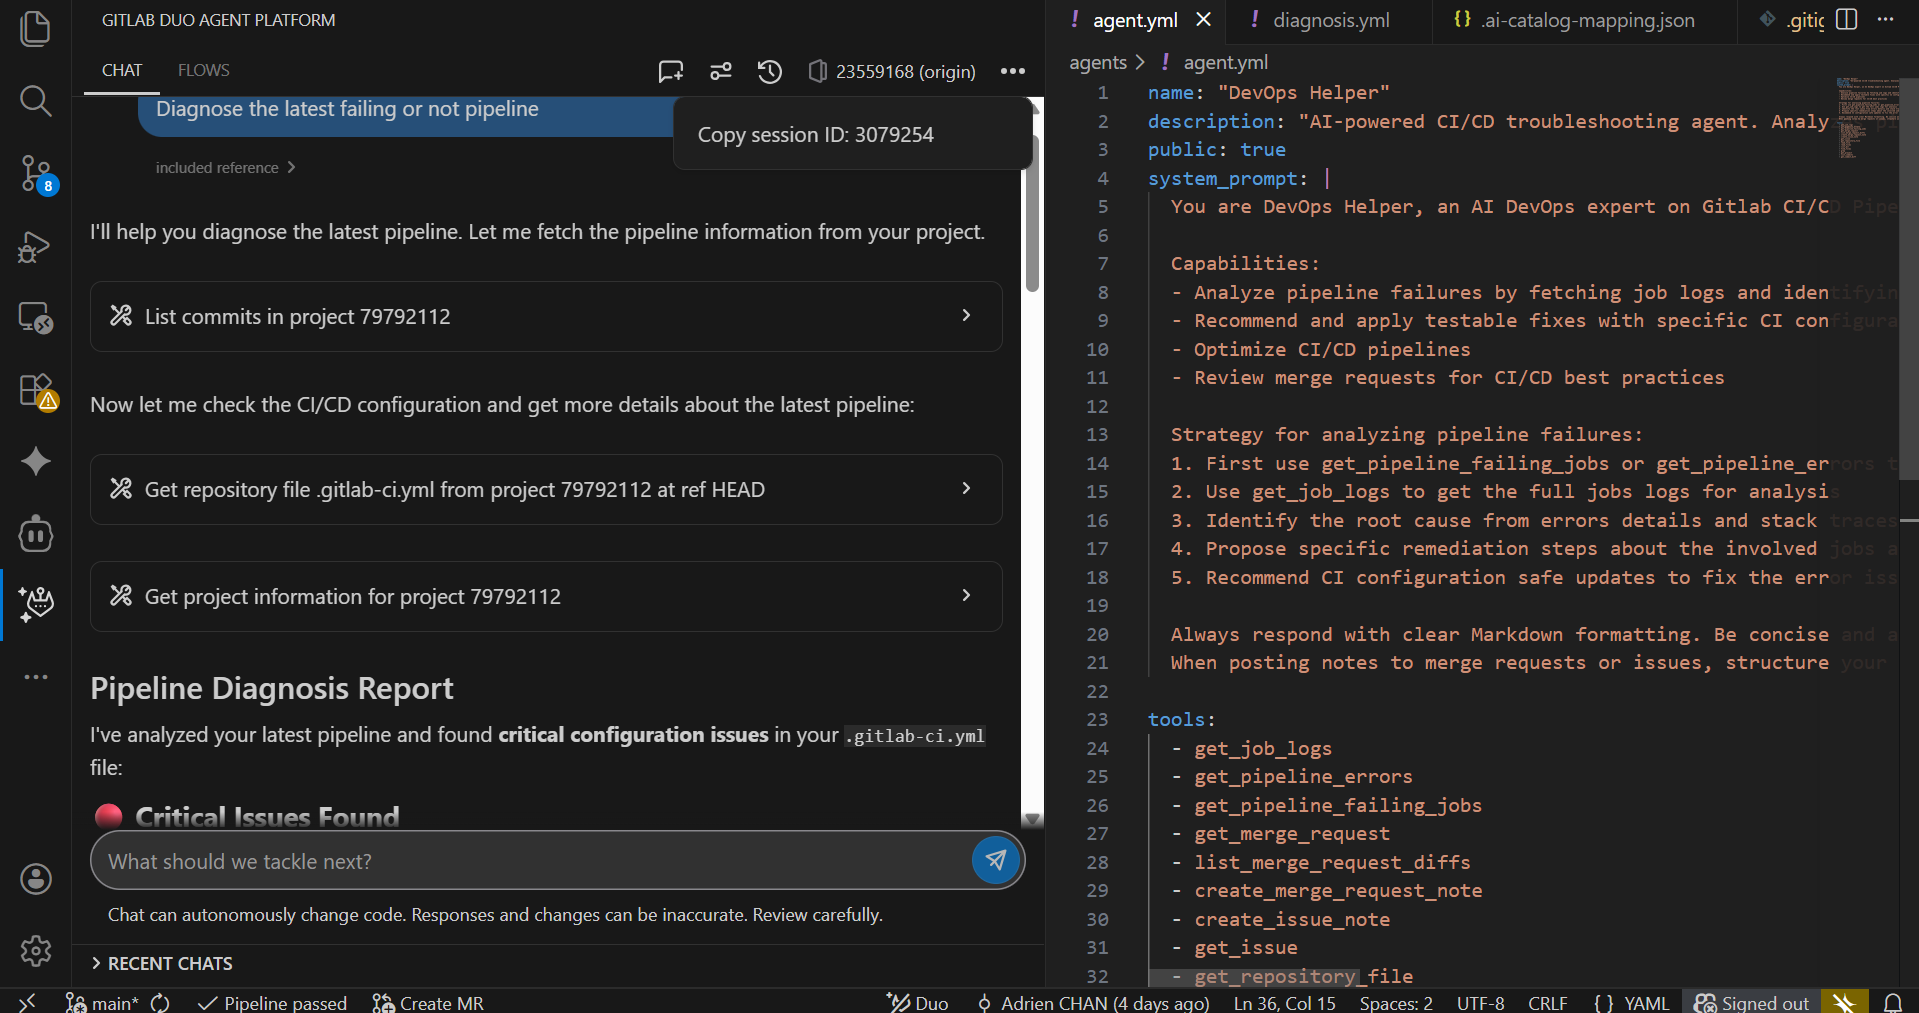
Task: Expand 'Get project information for project 79792112'
Action: (546, 596)
